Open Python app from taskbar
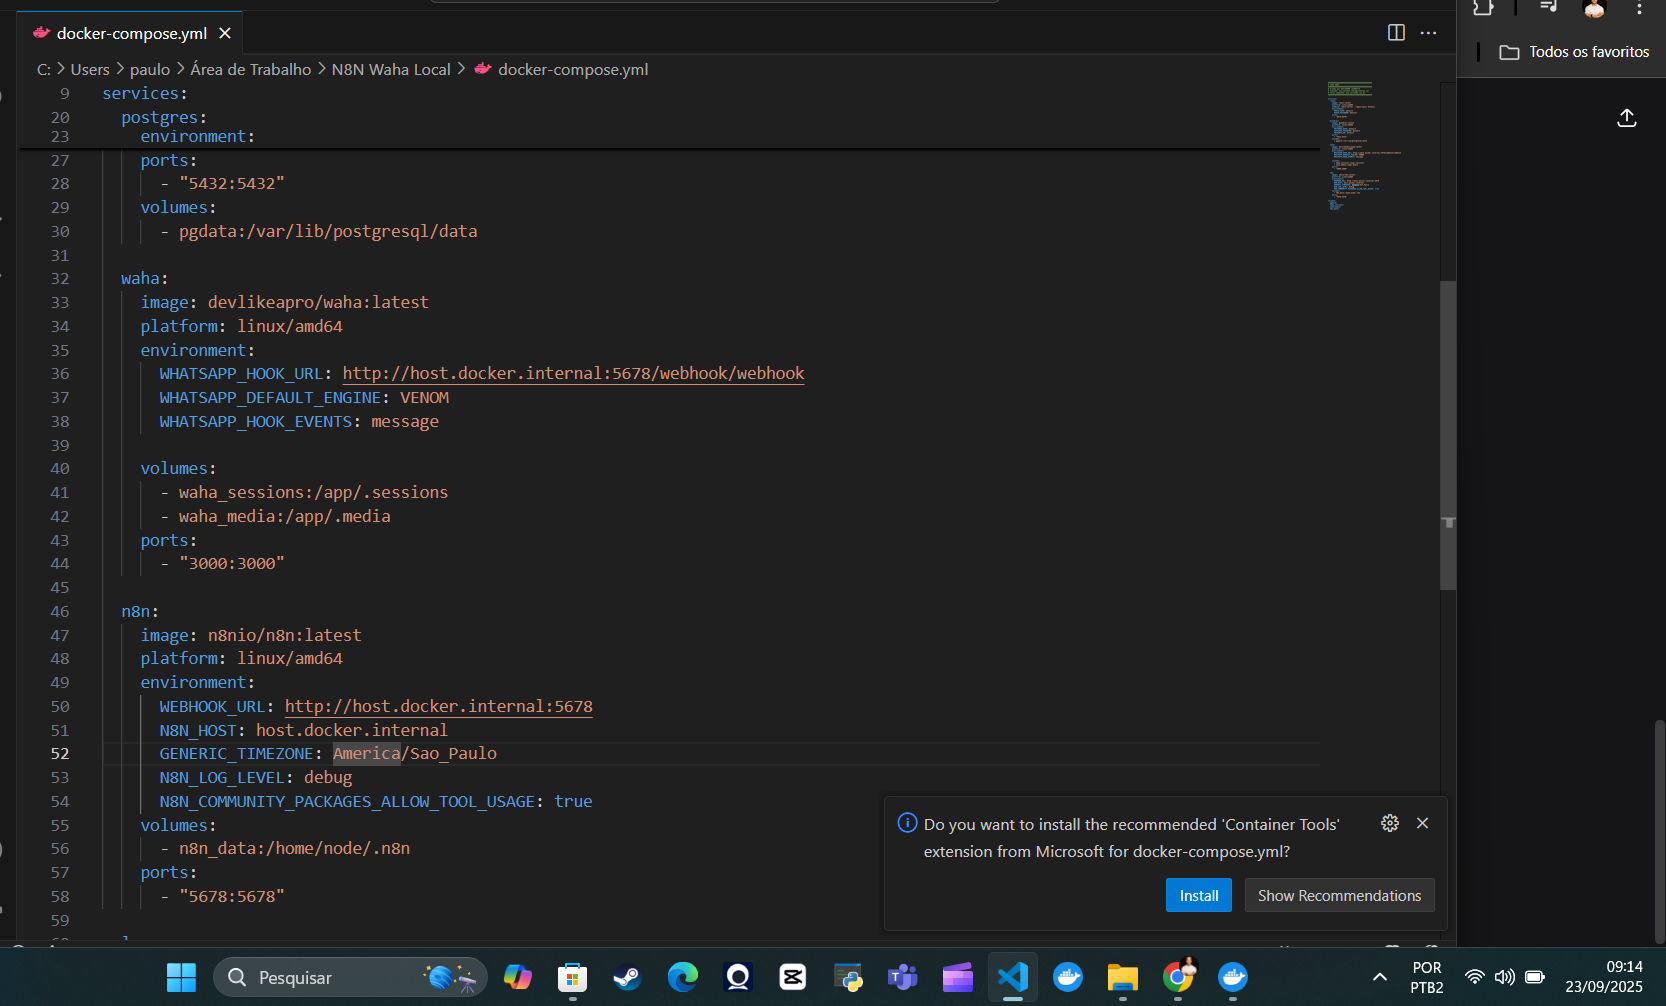The height and width of the screenshot is (1006, 1666). pos(848,977)
